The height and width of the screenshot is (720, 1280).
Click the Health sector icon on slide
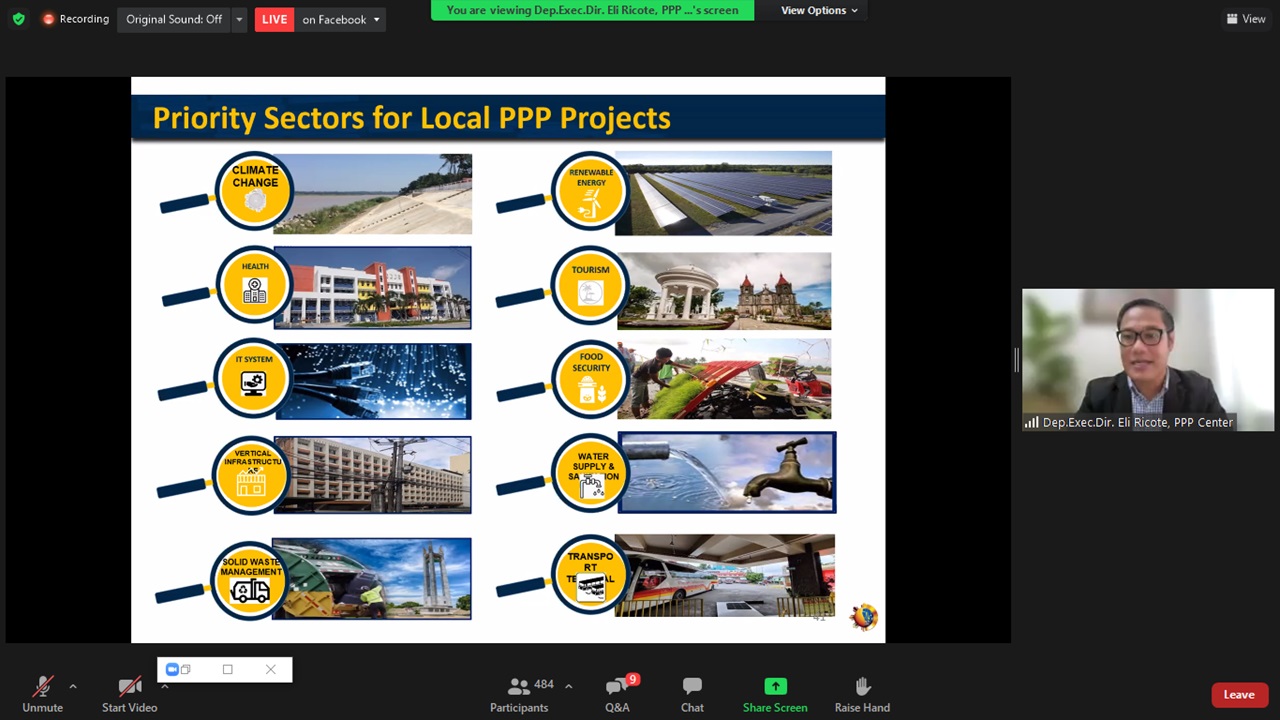coord(254,286)
